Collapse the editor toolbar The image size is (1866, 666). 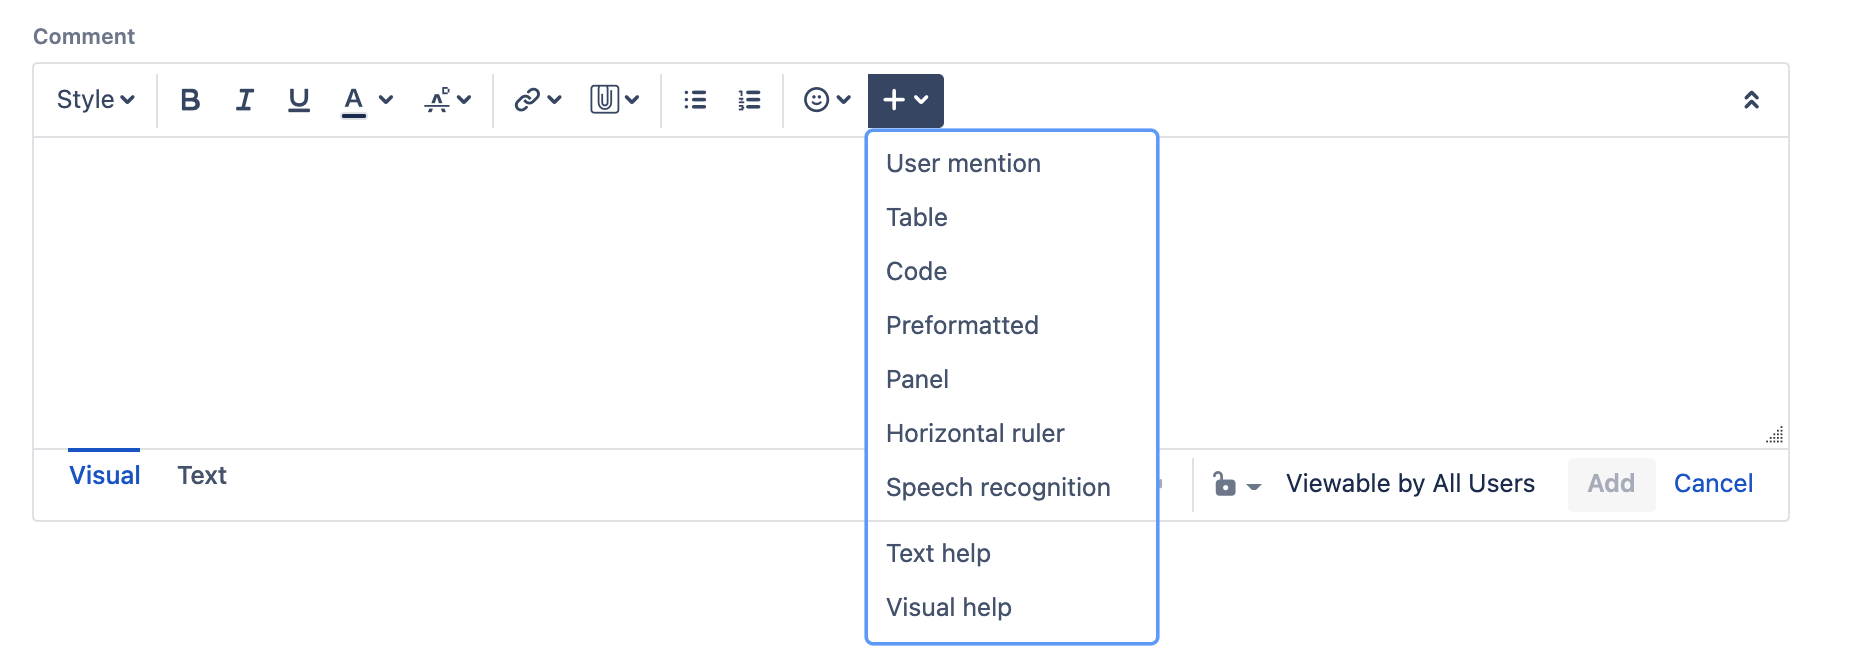[x=1751, y=100]
